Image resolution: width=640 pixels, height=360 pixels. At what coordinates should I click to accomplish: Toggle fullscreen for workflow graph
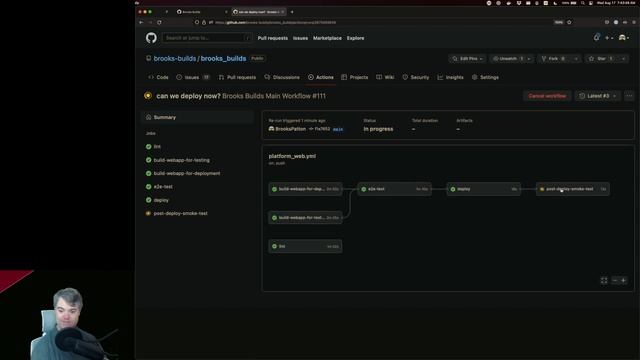604,280
